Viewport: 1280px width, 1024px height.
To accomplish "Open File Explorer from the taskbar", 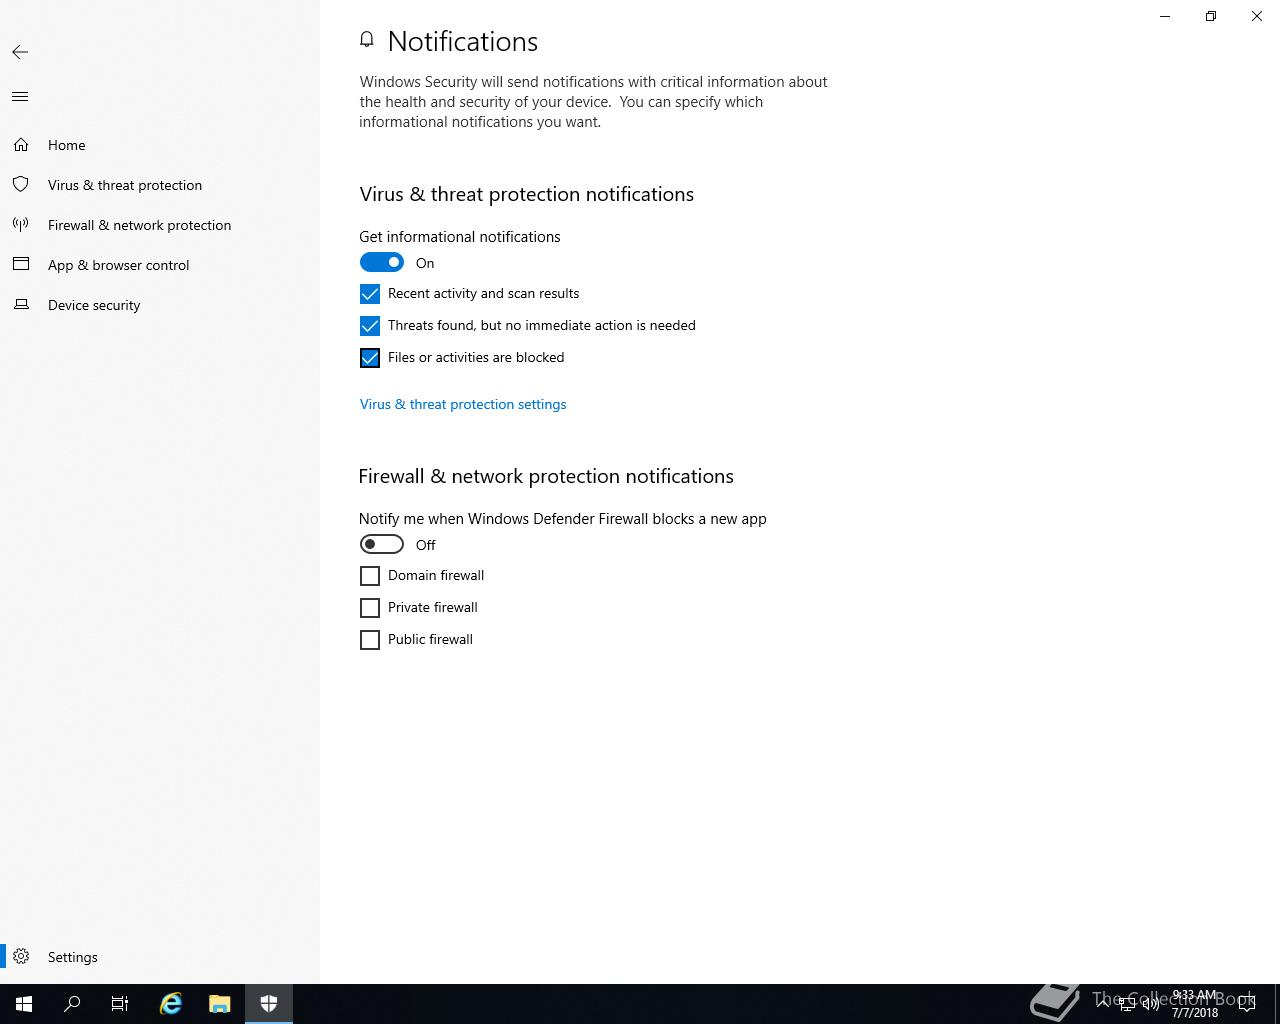I will point(220,1004).
